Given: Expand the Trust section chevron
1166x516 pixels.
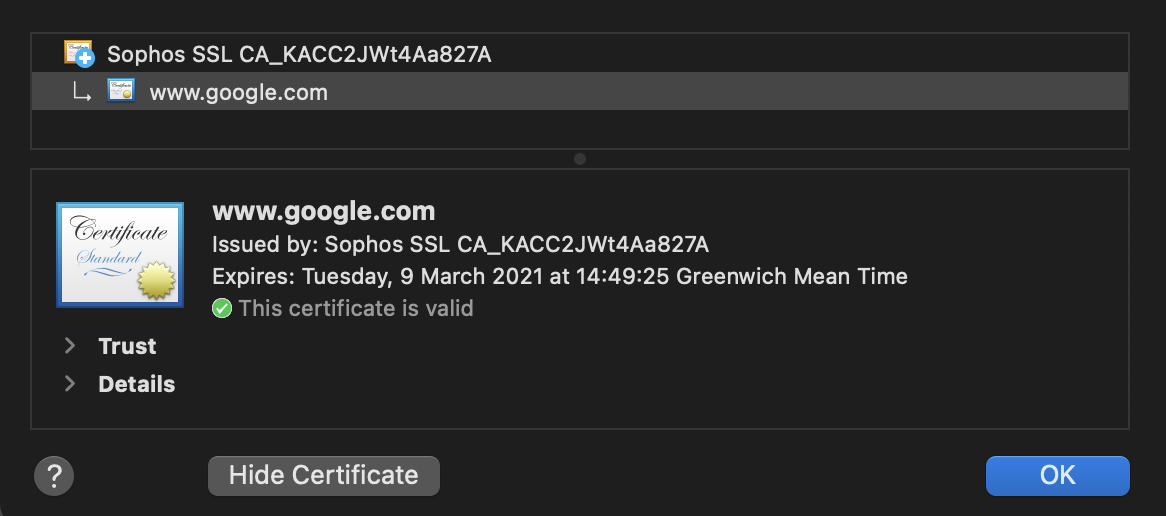Looking at the screenshot, I should click(70, 346).
